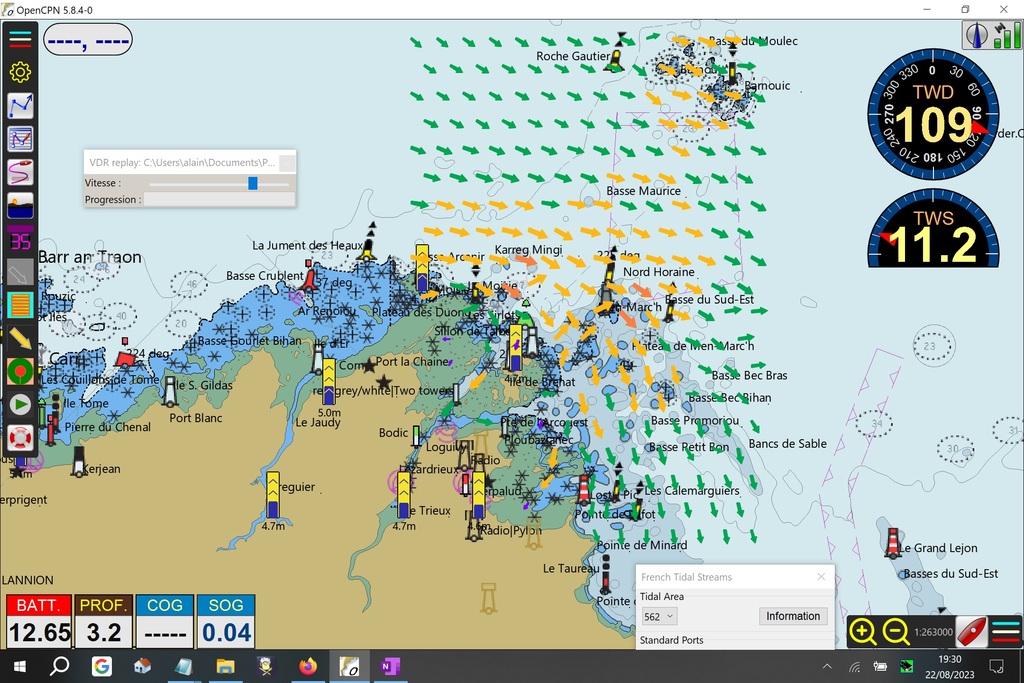Click the green GPS signal bars icon

pyautogui.click(x=1007, y=35)
